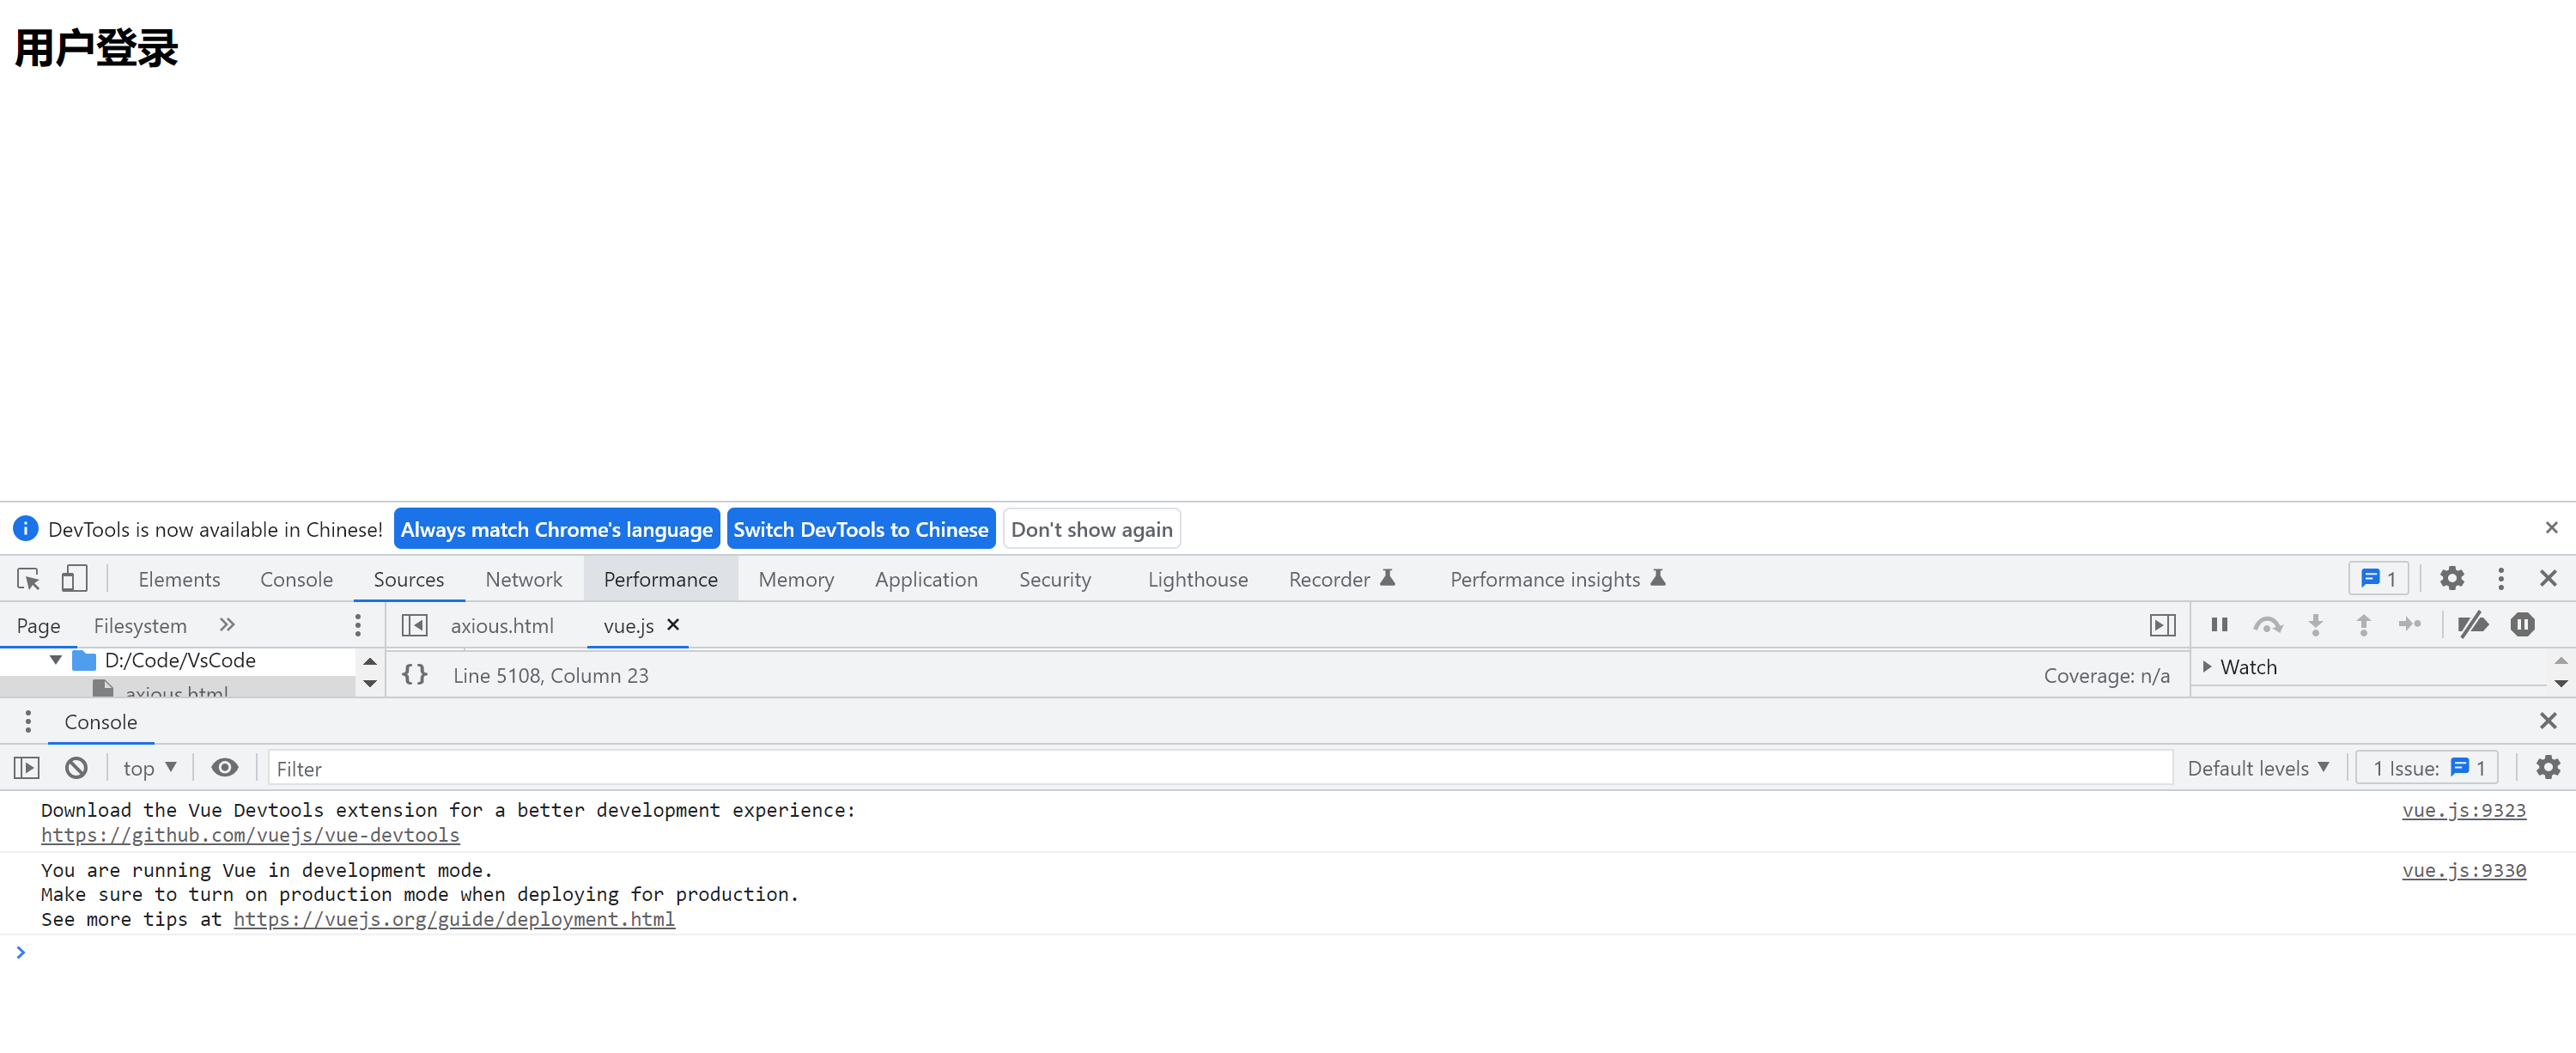Open DevTools settings gear in main toolbar
The image size is (2576, 1053).
click(x=2451, y=578)
